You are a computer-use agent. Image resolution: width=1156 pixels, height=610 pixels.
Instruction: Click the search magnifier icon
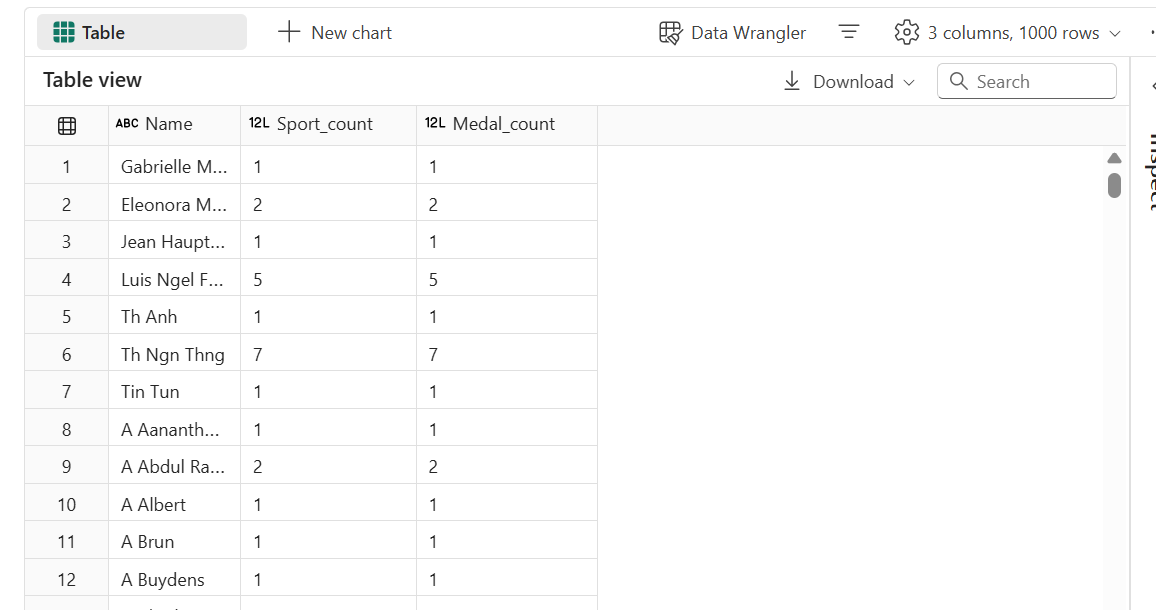pos(958,82)
